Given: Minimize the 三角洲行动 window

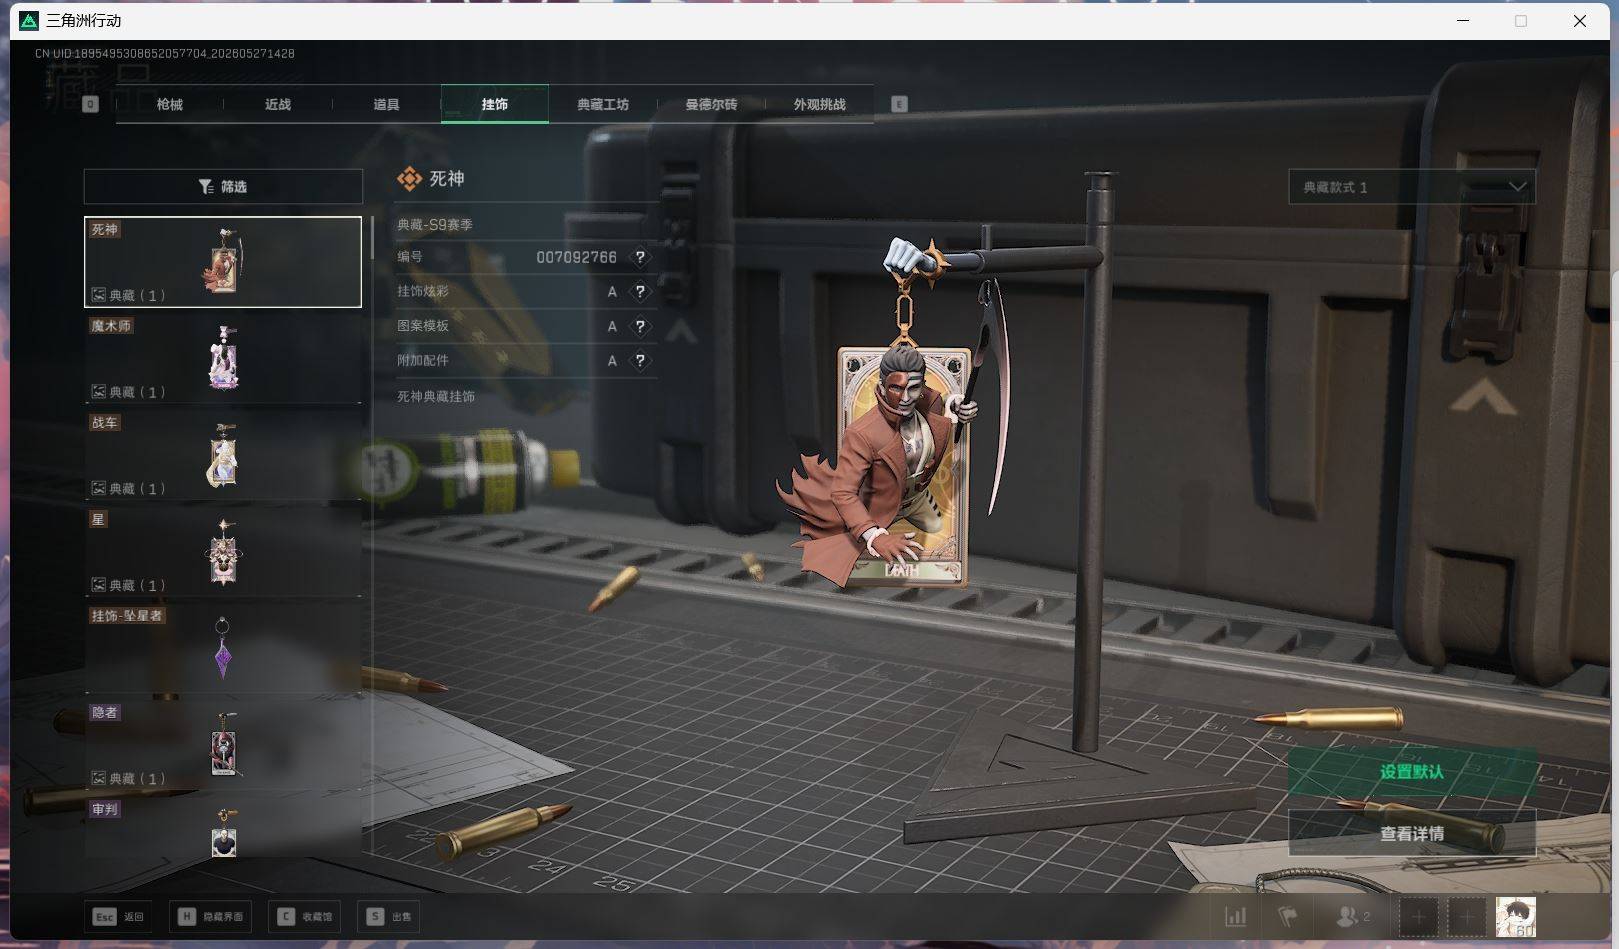Looking at the screenshot, I should [x=1463, y=21].
